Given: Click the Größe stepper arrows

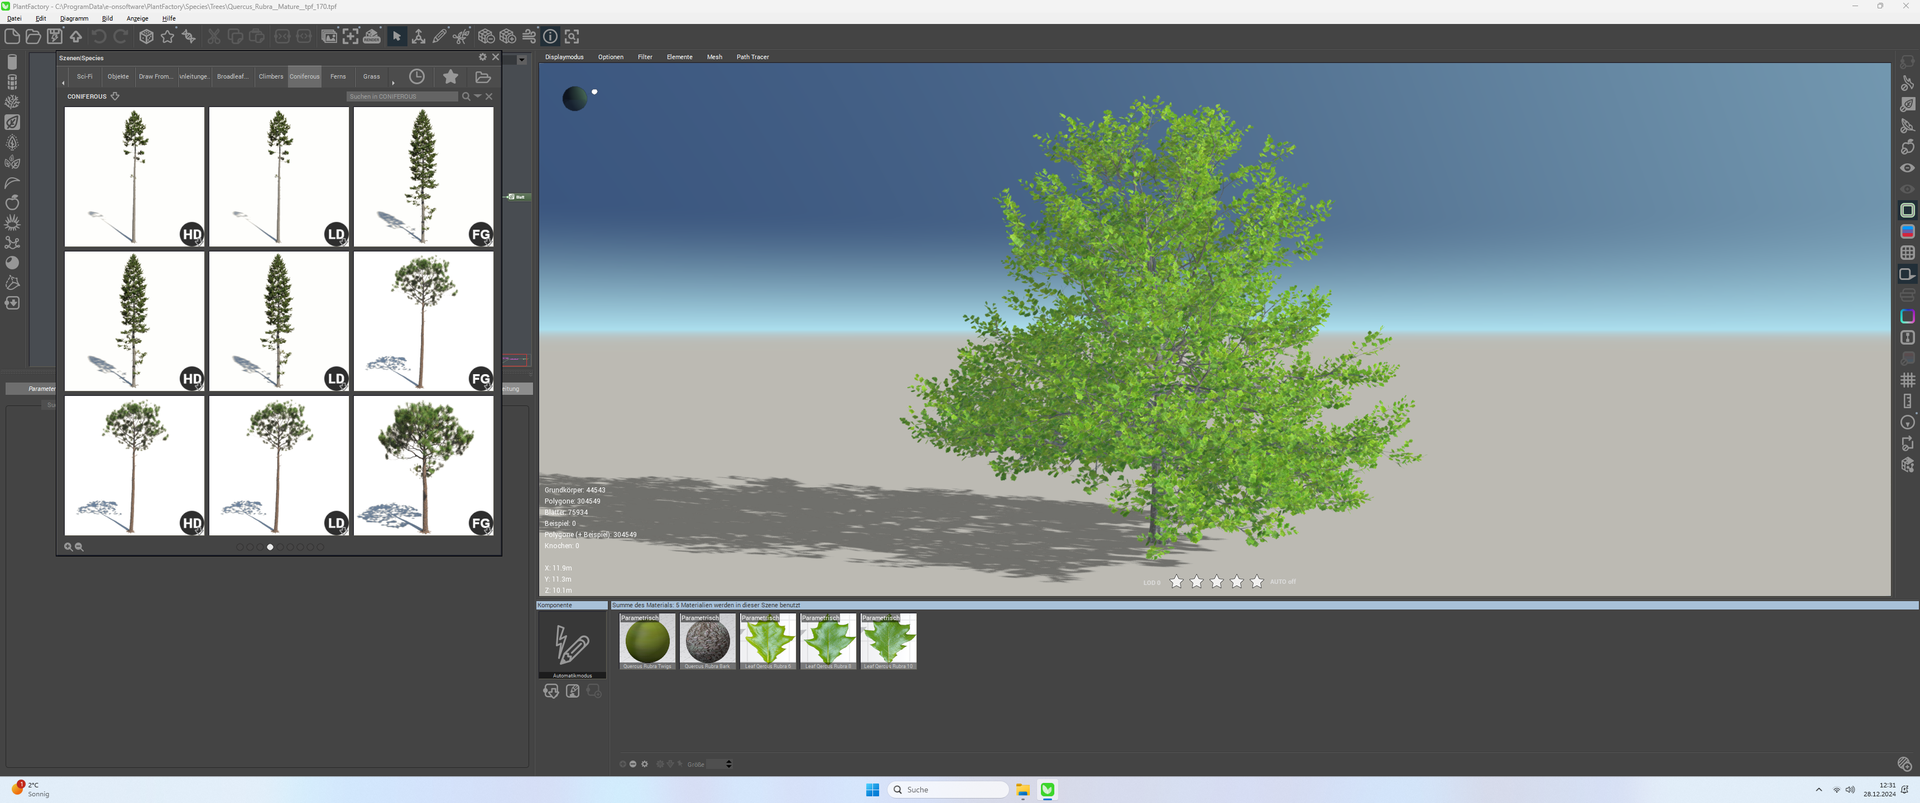Looking at the screenshot, I should click(x=729, y=764).
